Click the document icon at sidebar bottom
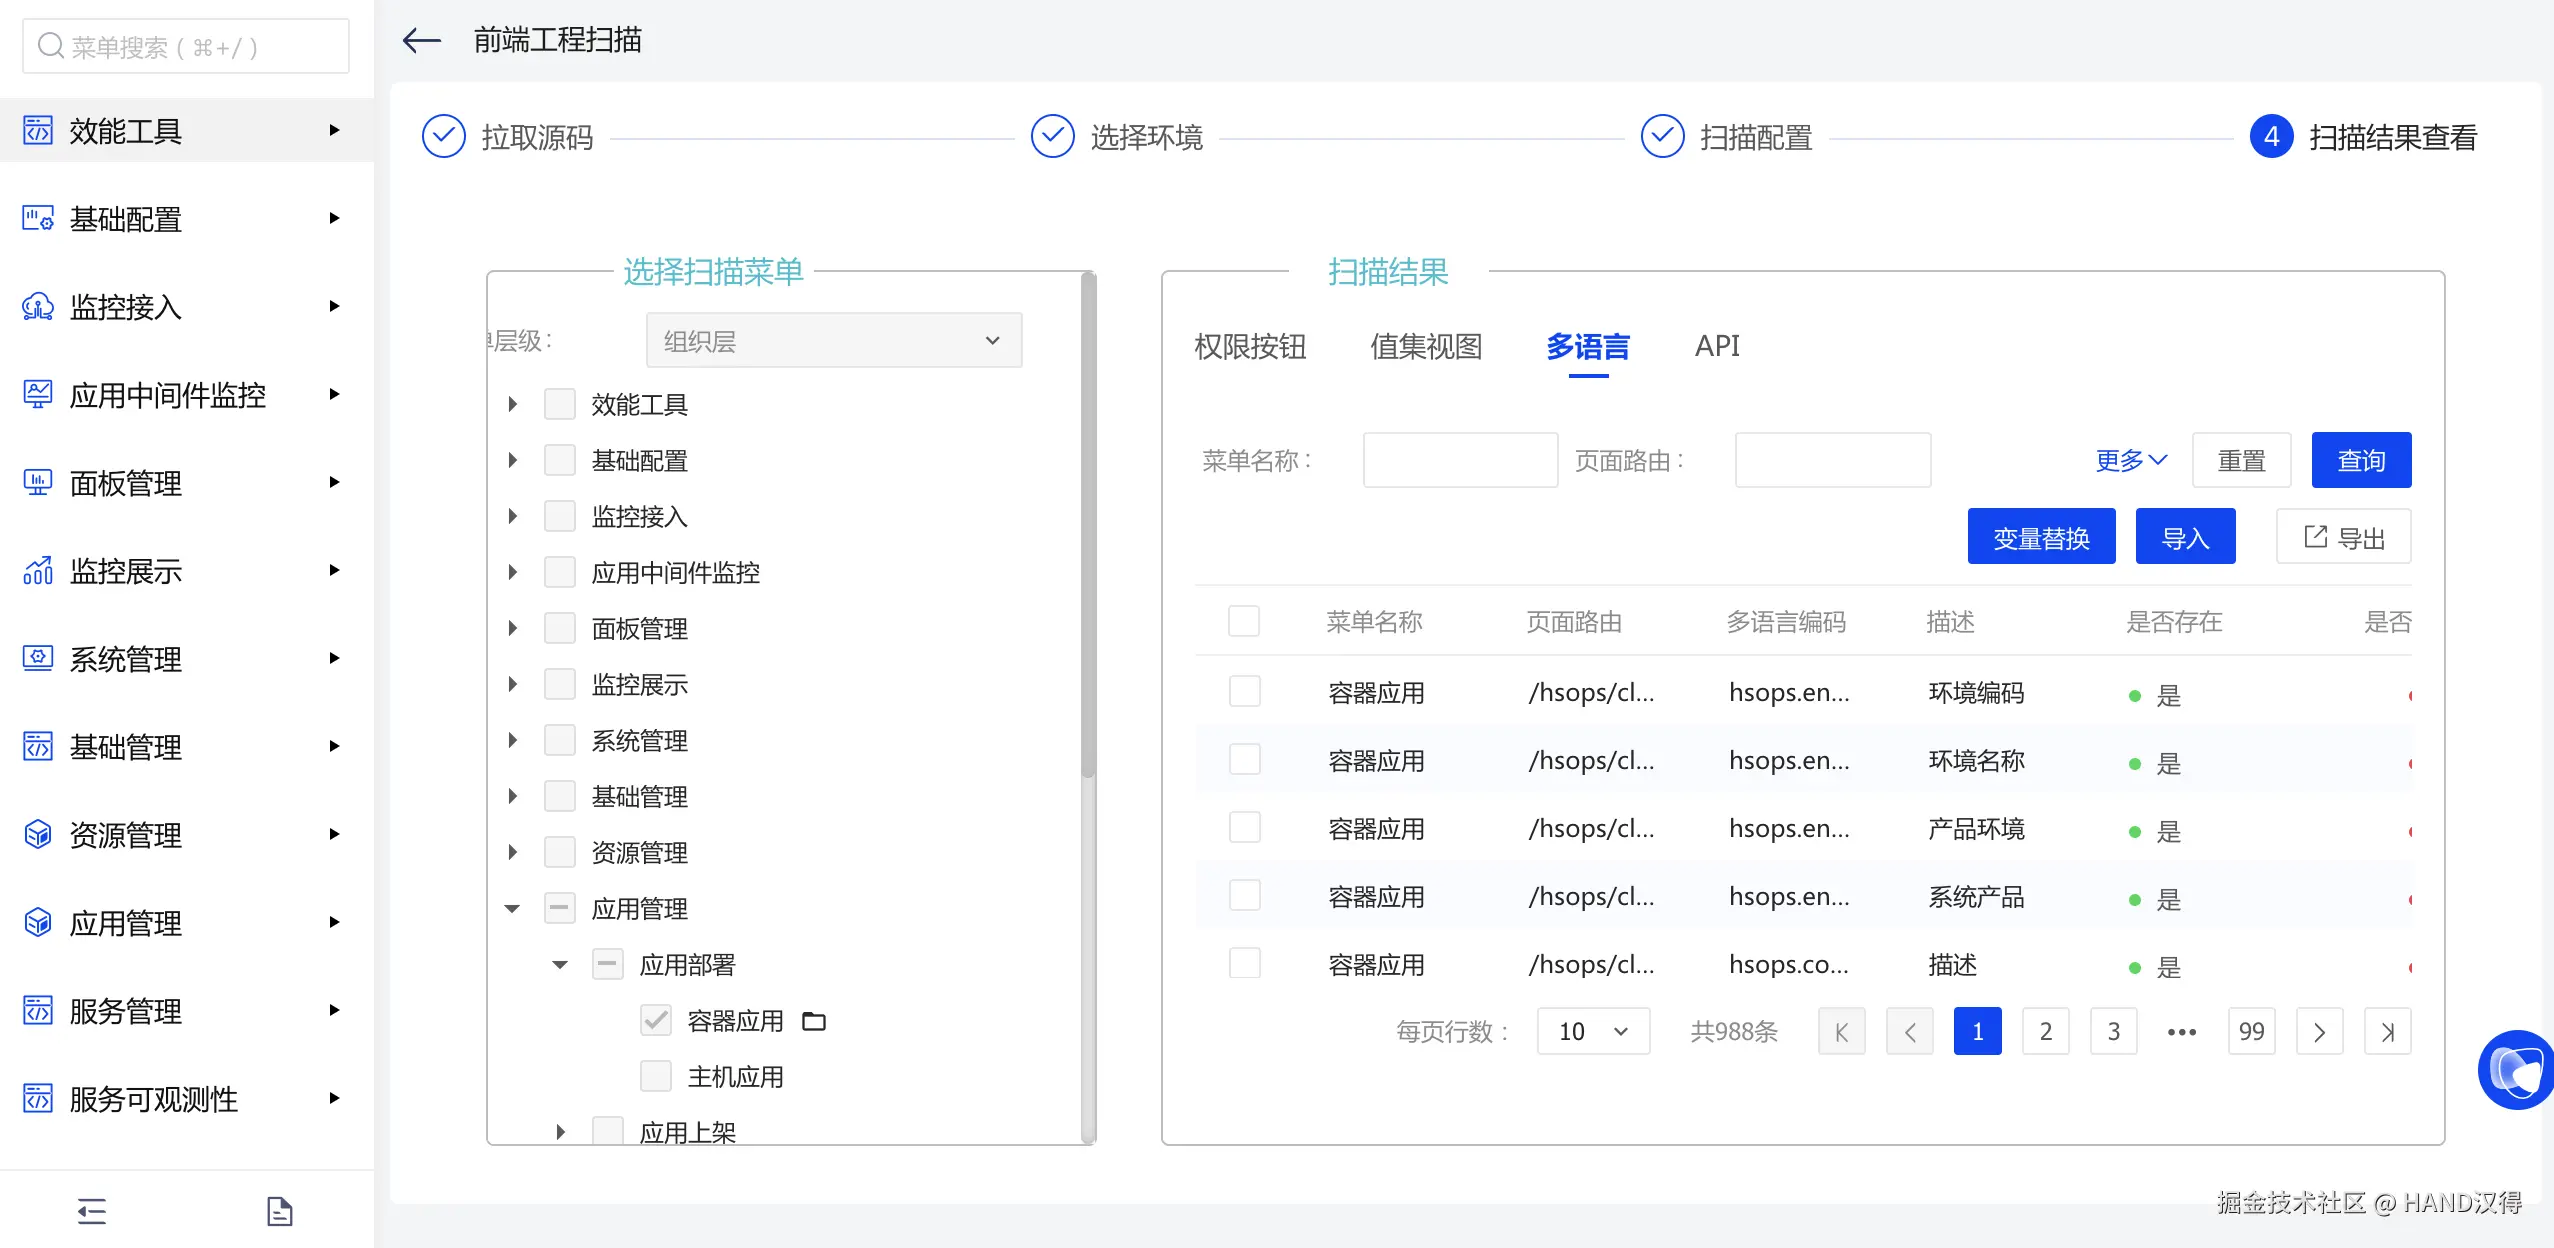Image resolution: width=2554 pixels, height=1248 pixels. click(x=279, y=1211)
